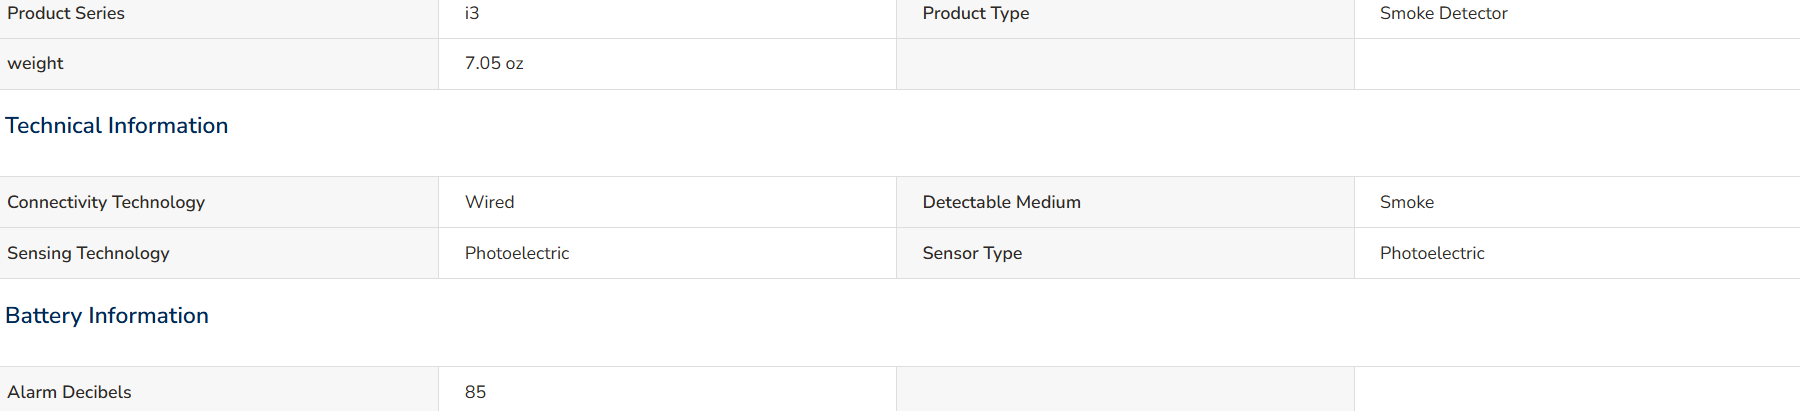This screenshot has width=1800, height=411.
Task: Select the 7.05 oz weight value
Action: coord(494,63)
